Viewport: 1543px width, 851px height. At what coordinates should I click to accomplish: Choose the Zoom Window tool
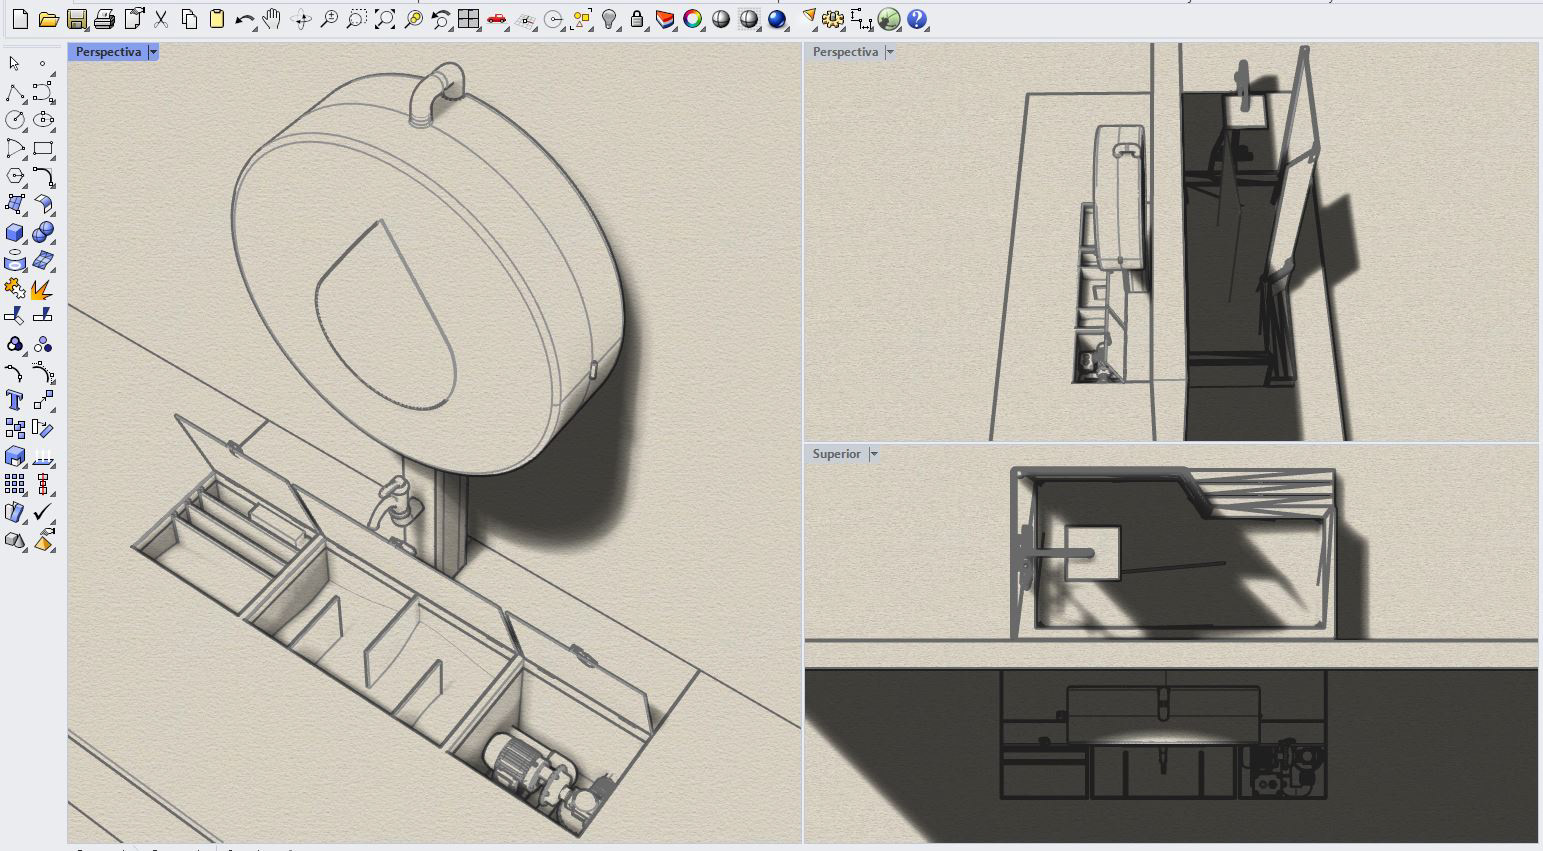[x=357, y=19]
